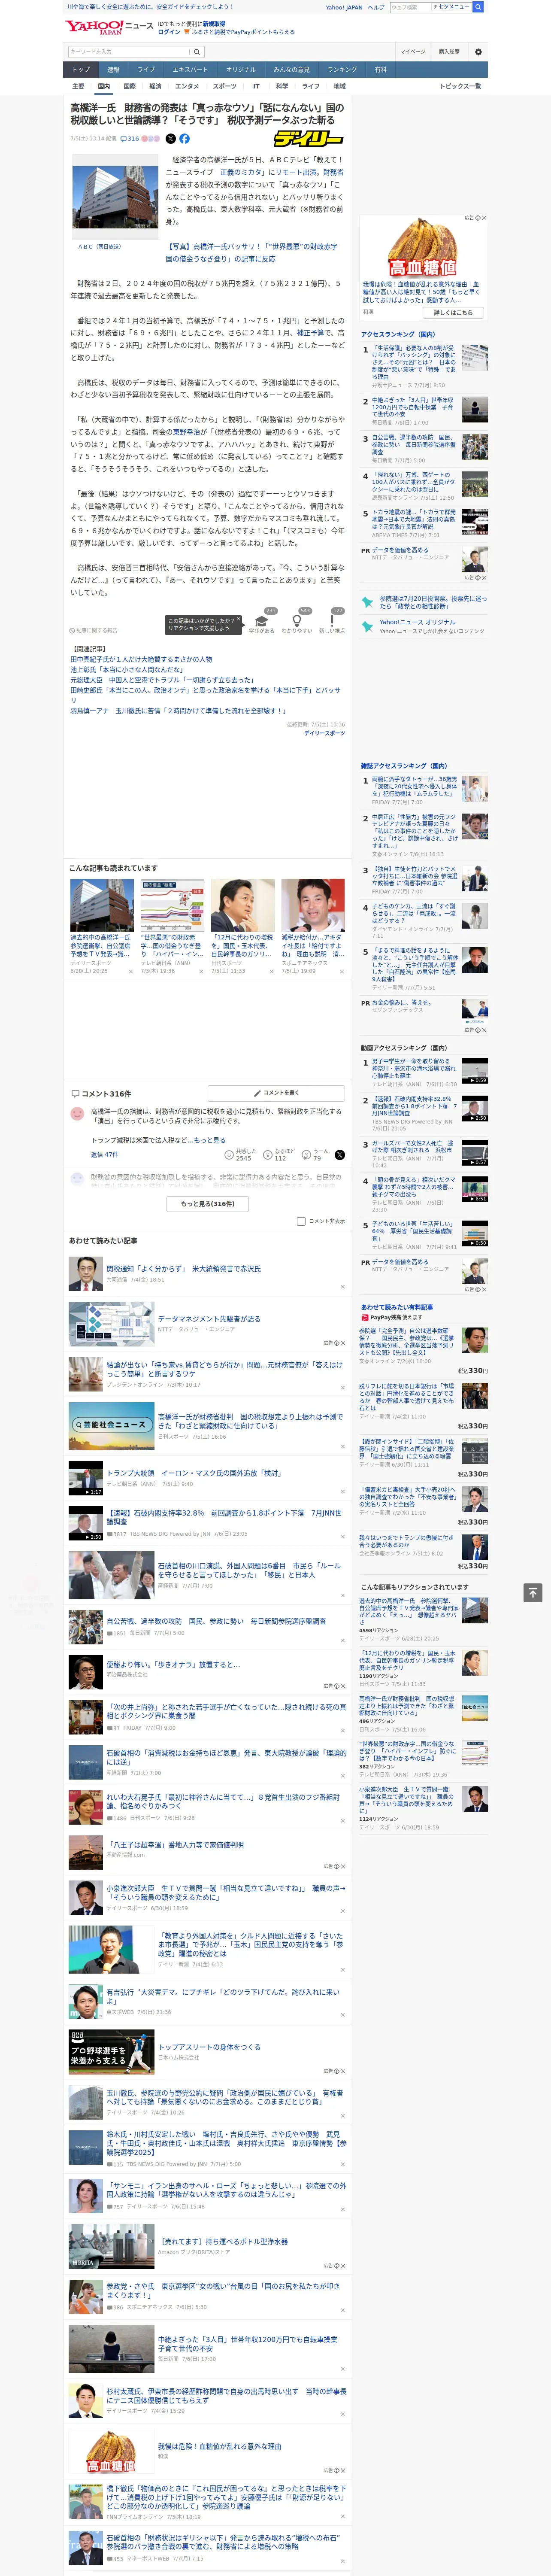Toggle the コメント非表示 checkbox
551x2576 pixels.
301,1221
